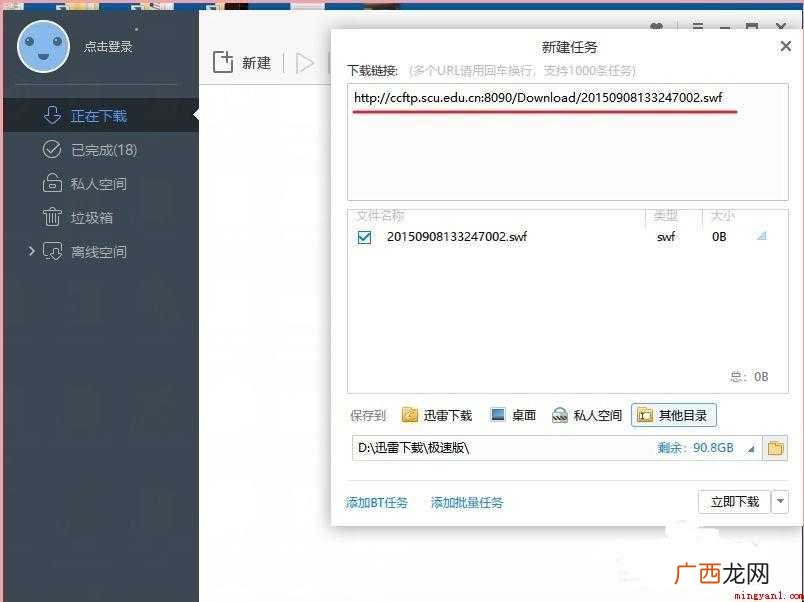Close the 新建任务 dialog
The width and height of the screenshot is (804, 602).
click(x=785, y=47)
